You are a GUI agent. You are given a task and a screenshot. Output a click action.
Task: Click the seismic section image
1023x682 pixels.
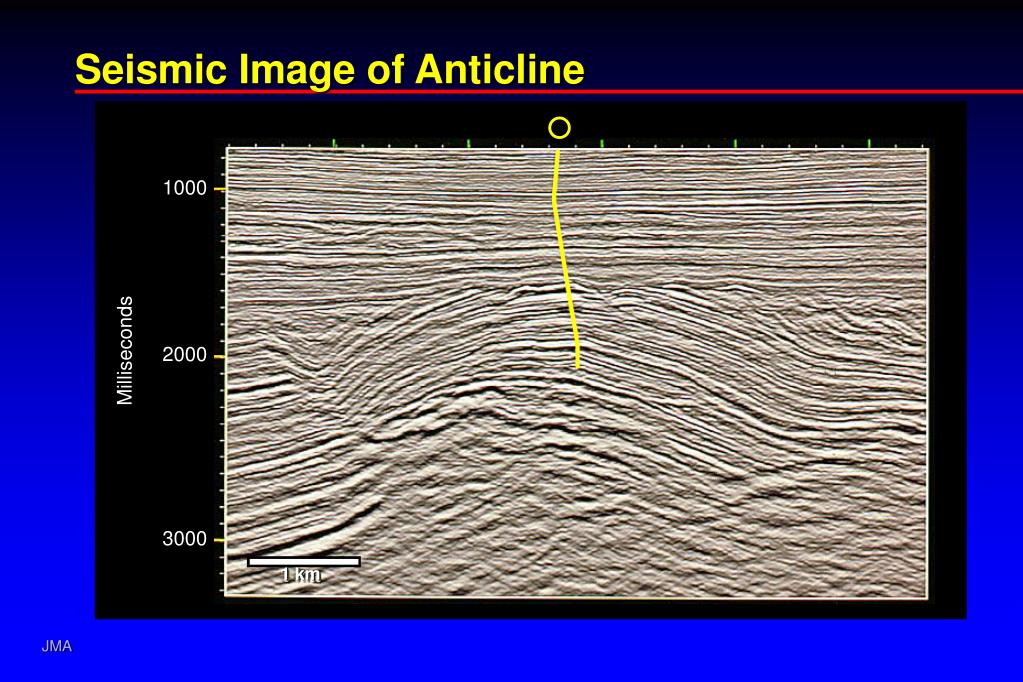click(577, 372)
